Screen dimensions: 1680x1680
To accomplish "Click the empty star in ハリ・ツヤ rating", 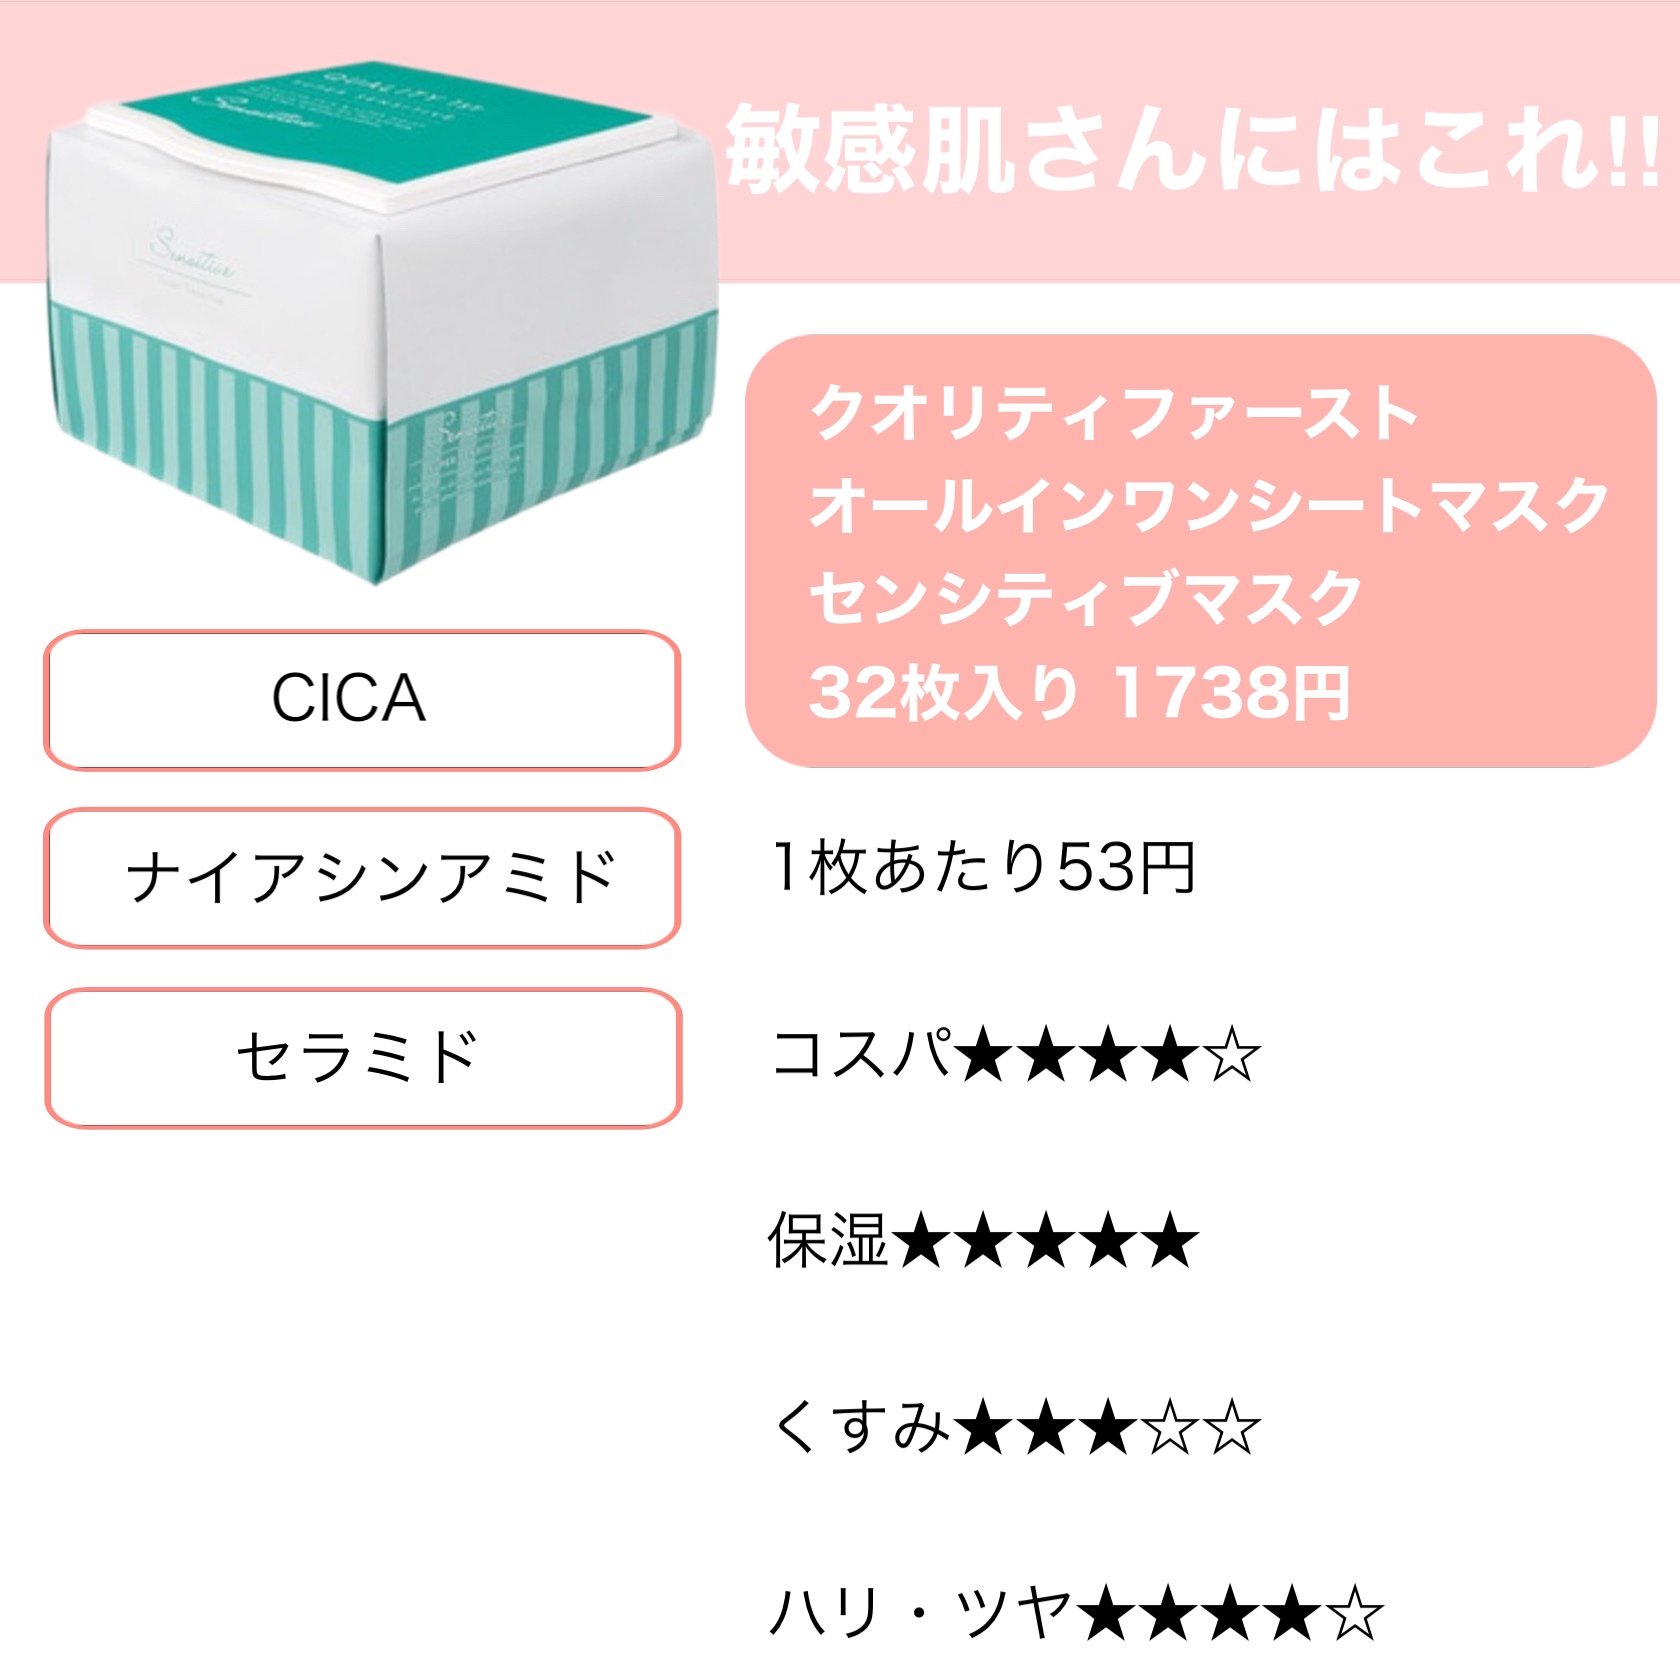I will pos(1356,1613).
